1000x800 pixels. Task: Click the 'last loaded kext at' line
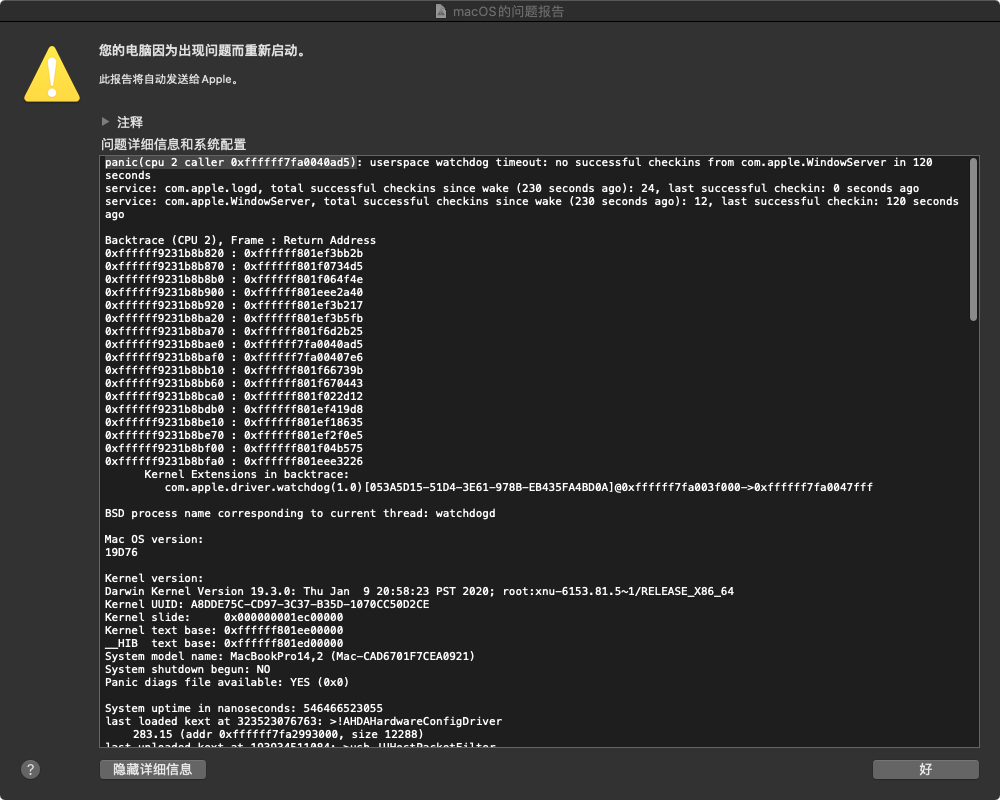[x=304, y=722]
